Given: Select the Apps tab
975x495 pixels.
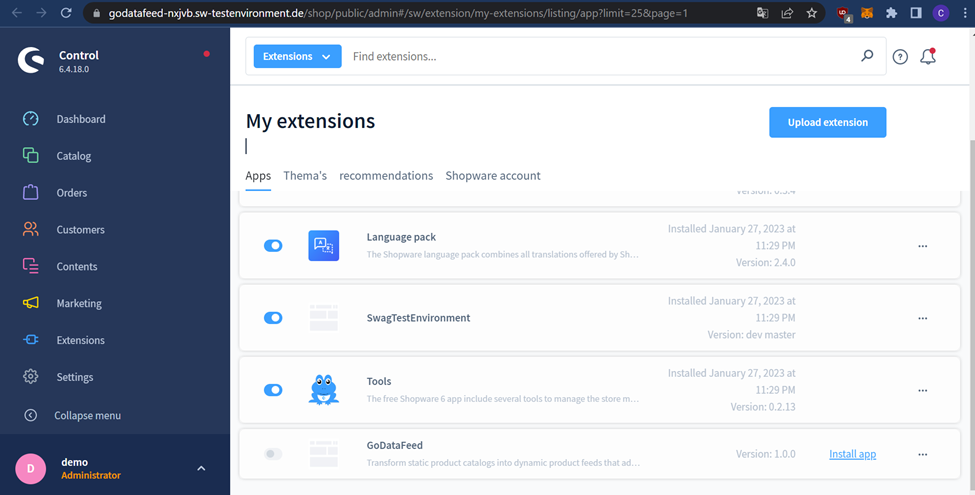Looking at the screenshot, I should point(258,176).
